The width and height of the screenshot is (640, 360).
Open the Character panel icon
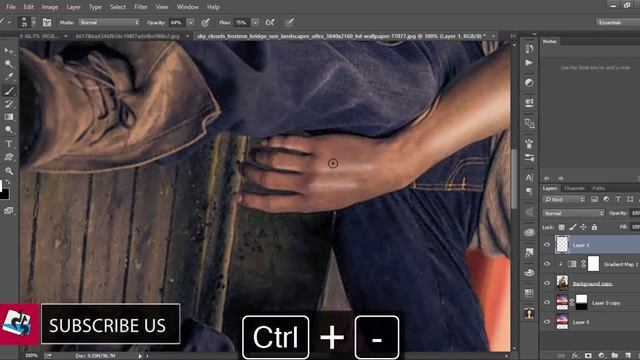(x=529, y=178)
